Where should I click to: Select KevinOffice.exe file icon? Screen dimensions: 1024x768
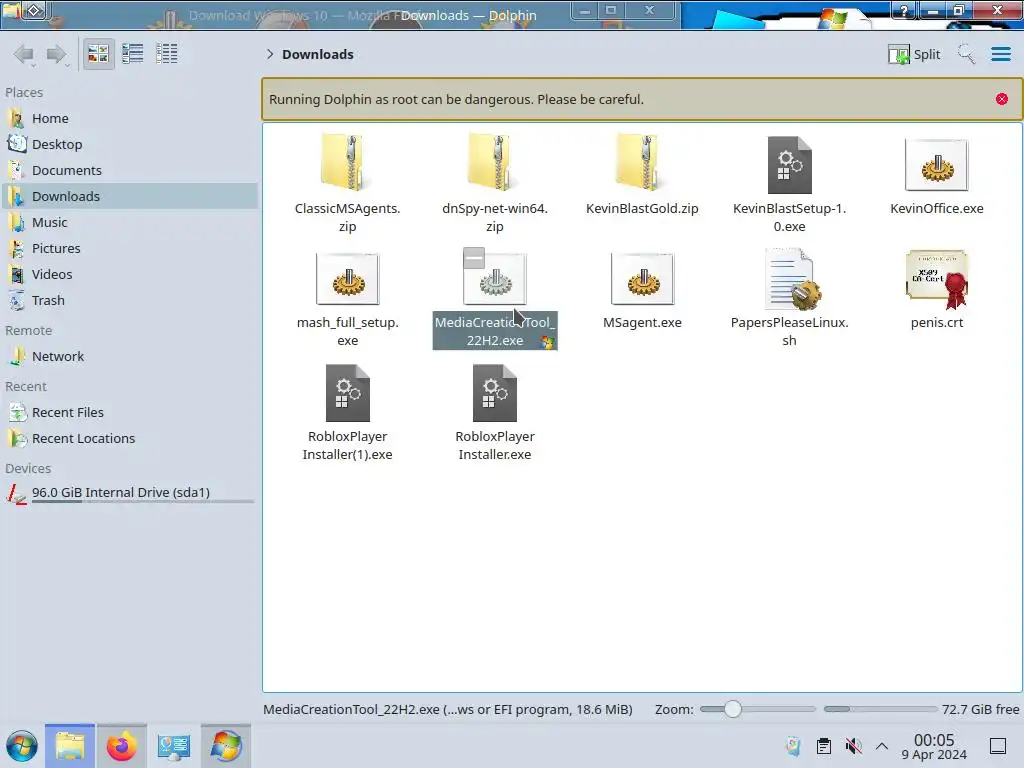pyautogui.click(x=936, y=165)
